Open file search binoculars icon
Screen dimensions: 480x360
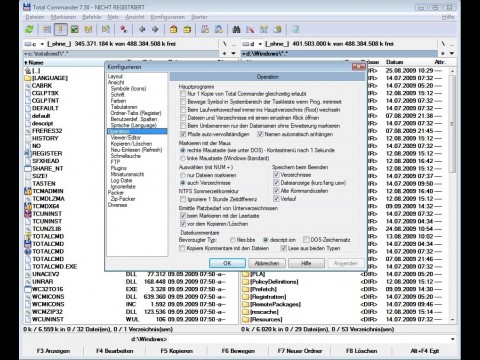[236, 29]
